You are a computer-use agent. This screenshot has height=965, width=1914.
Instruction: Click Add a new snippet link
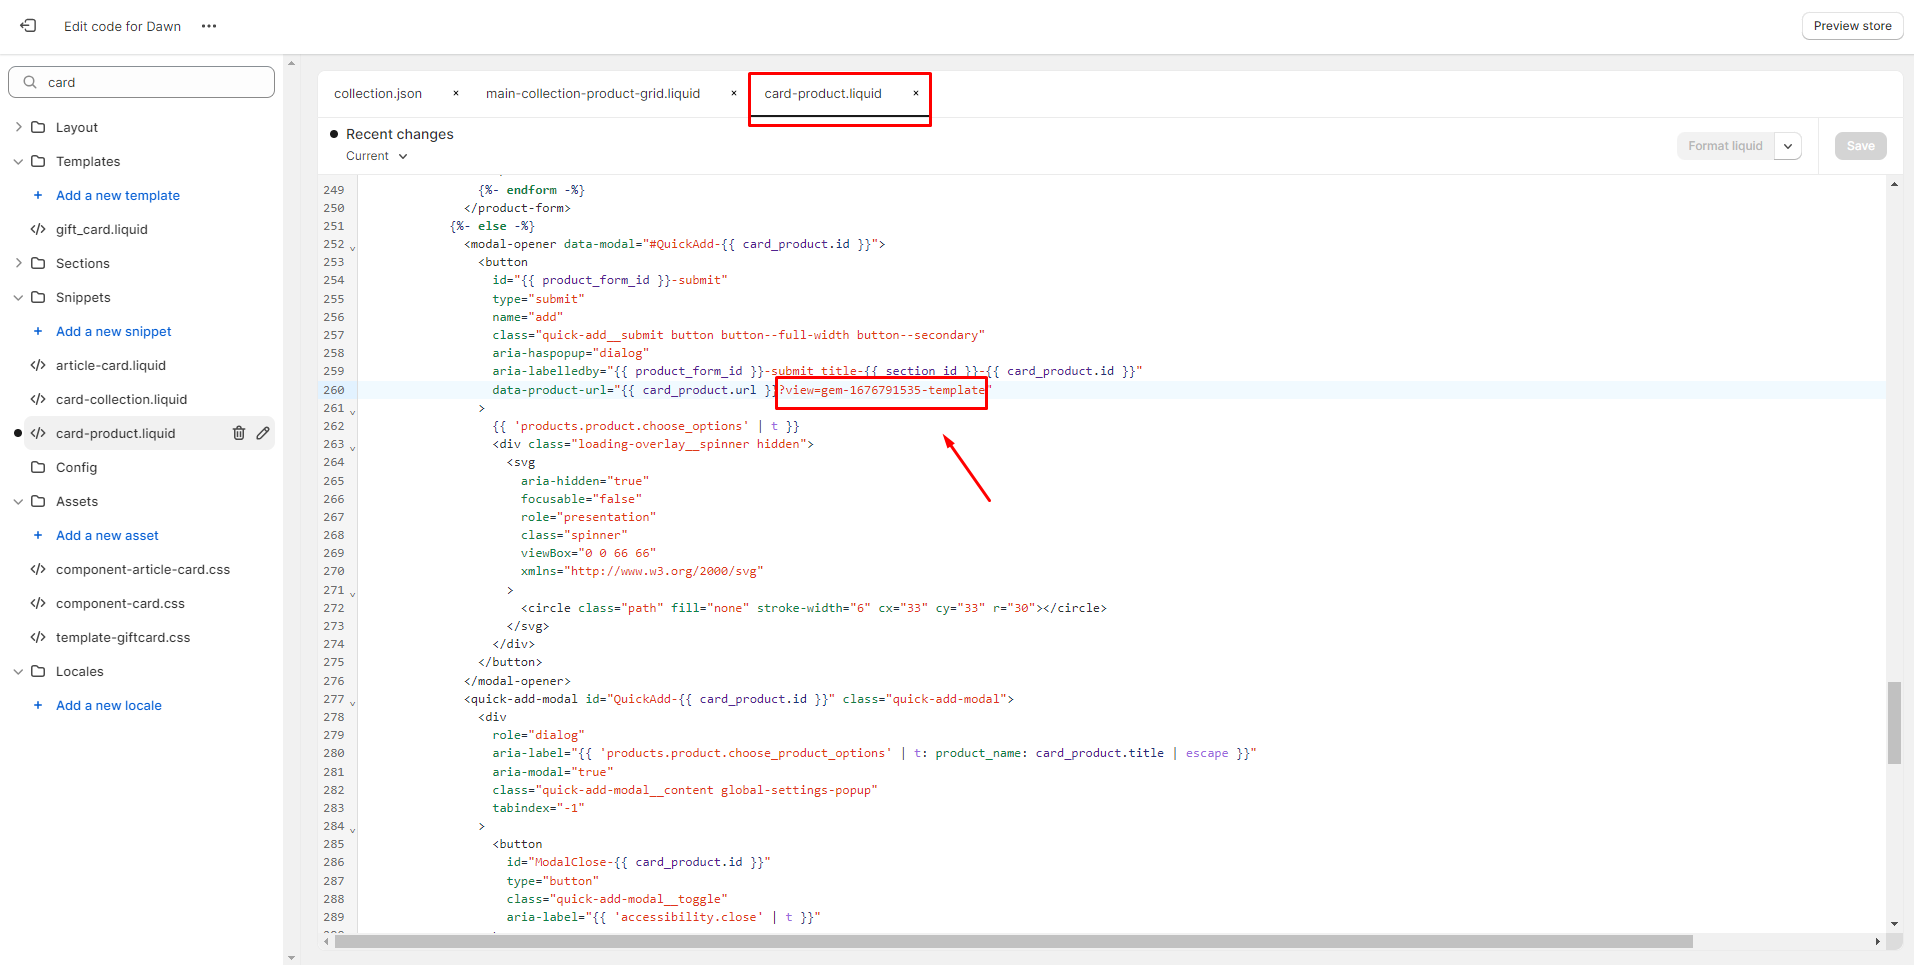tap(114, 331)
